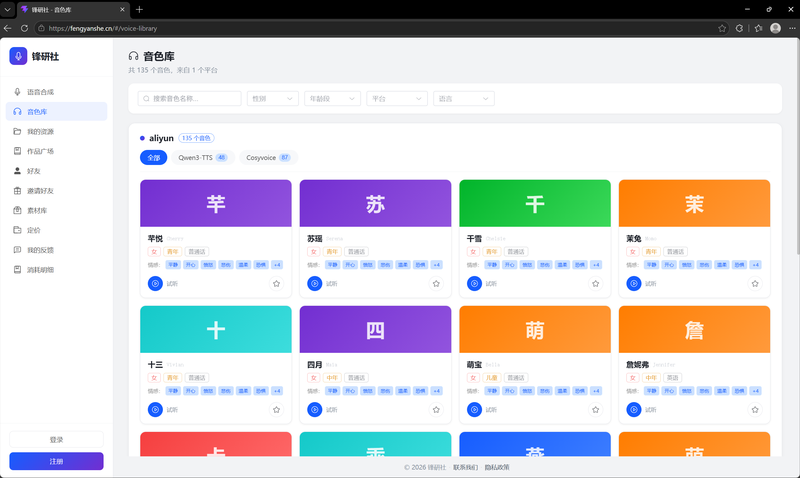The height and width of the screenshot is (478, 800).
Task: Favorite the 十三 voice with its star
Action: [x=277, y=409]
